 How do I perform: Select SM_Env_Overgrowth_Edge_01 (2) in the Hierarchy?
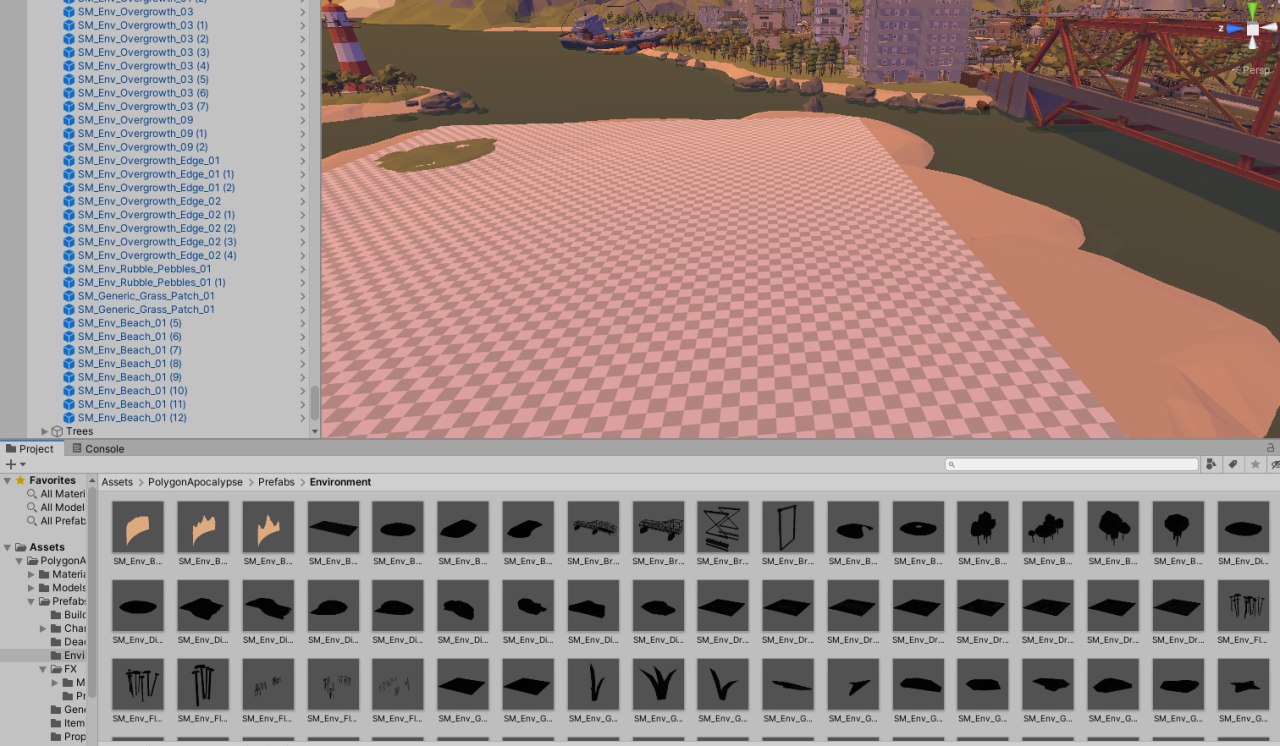pyautogui.click(x=156, y=188)
